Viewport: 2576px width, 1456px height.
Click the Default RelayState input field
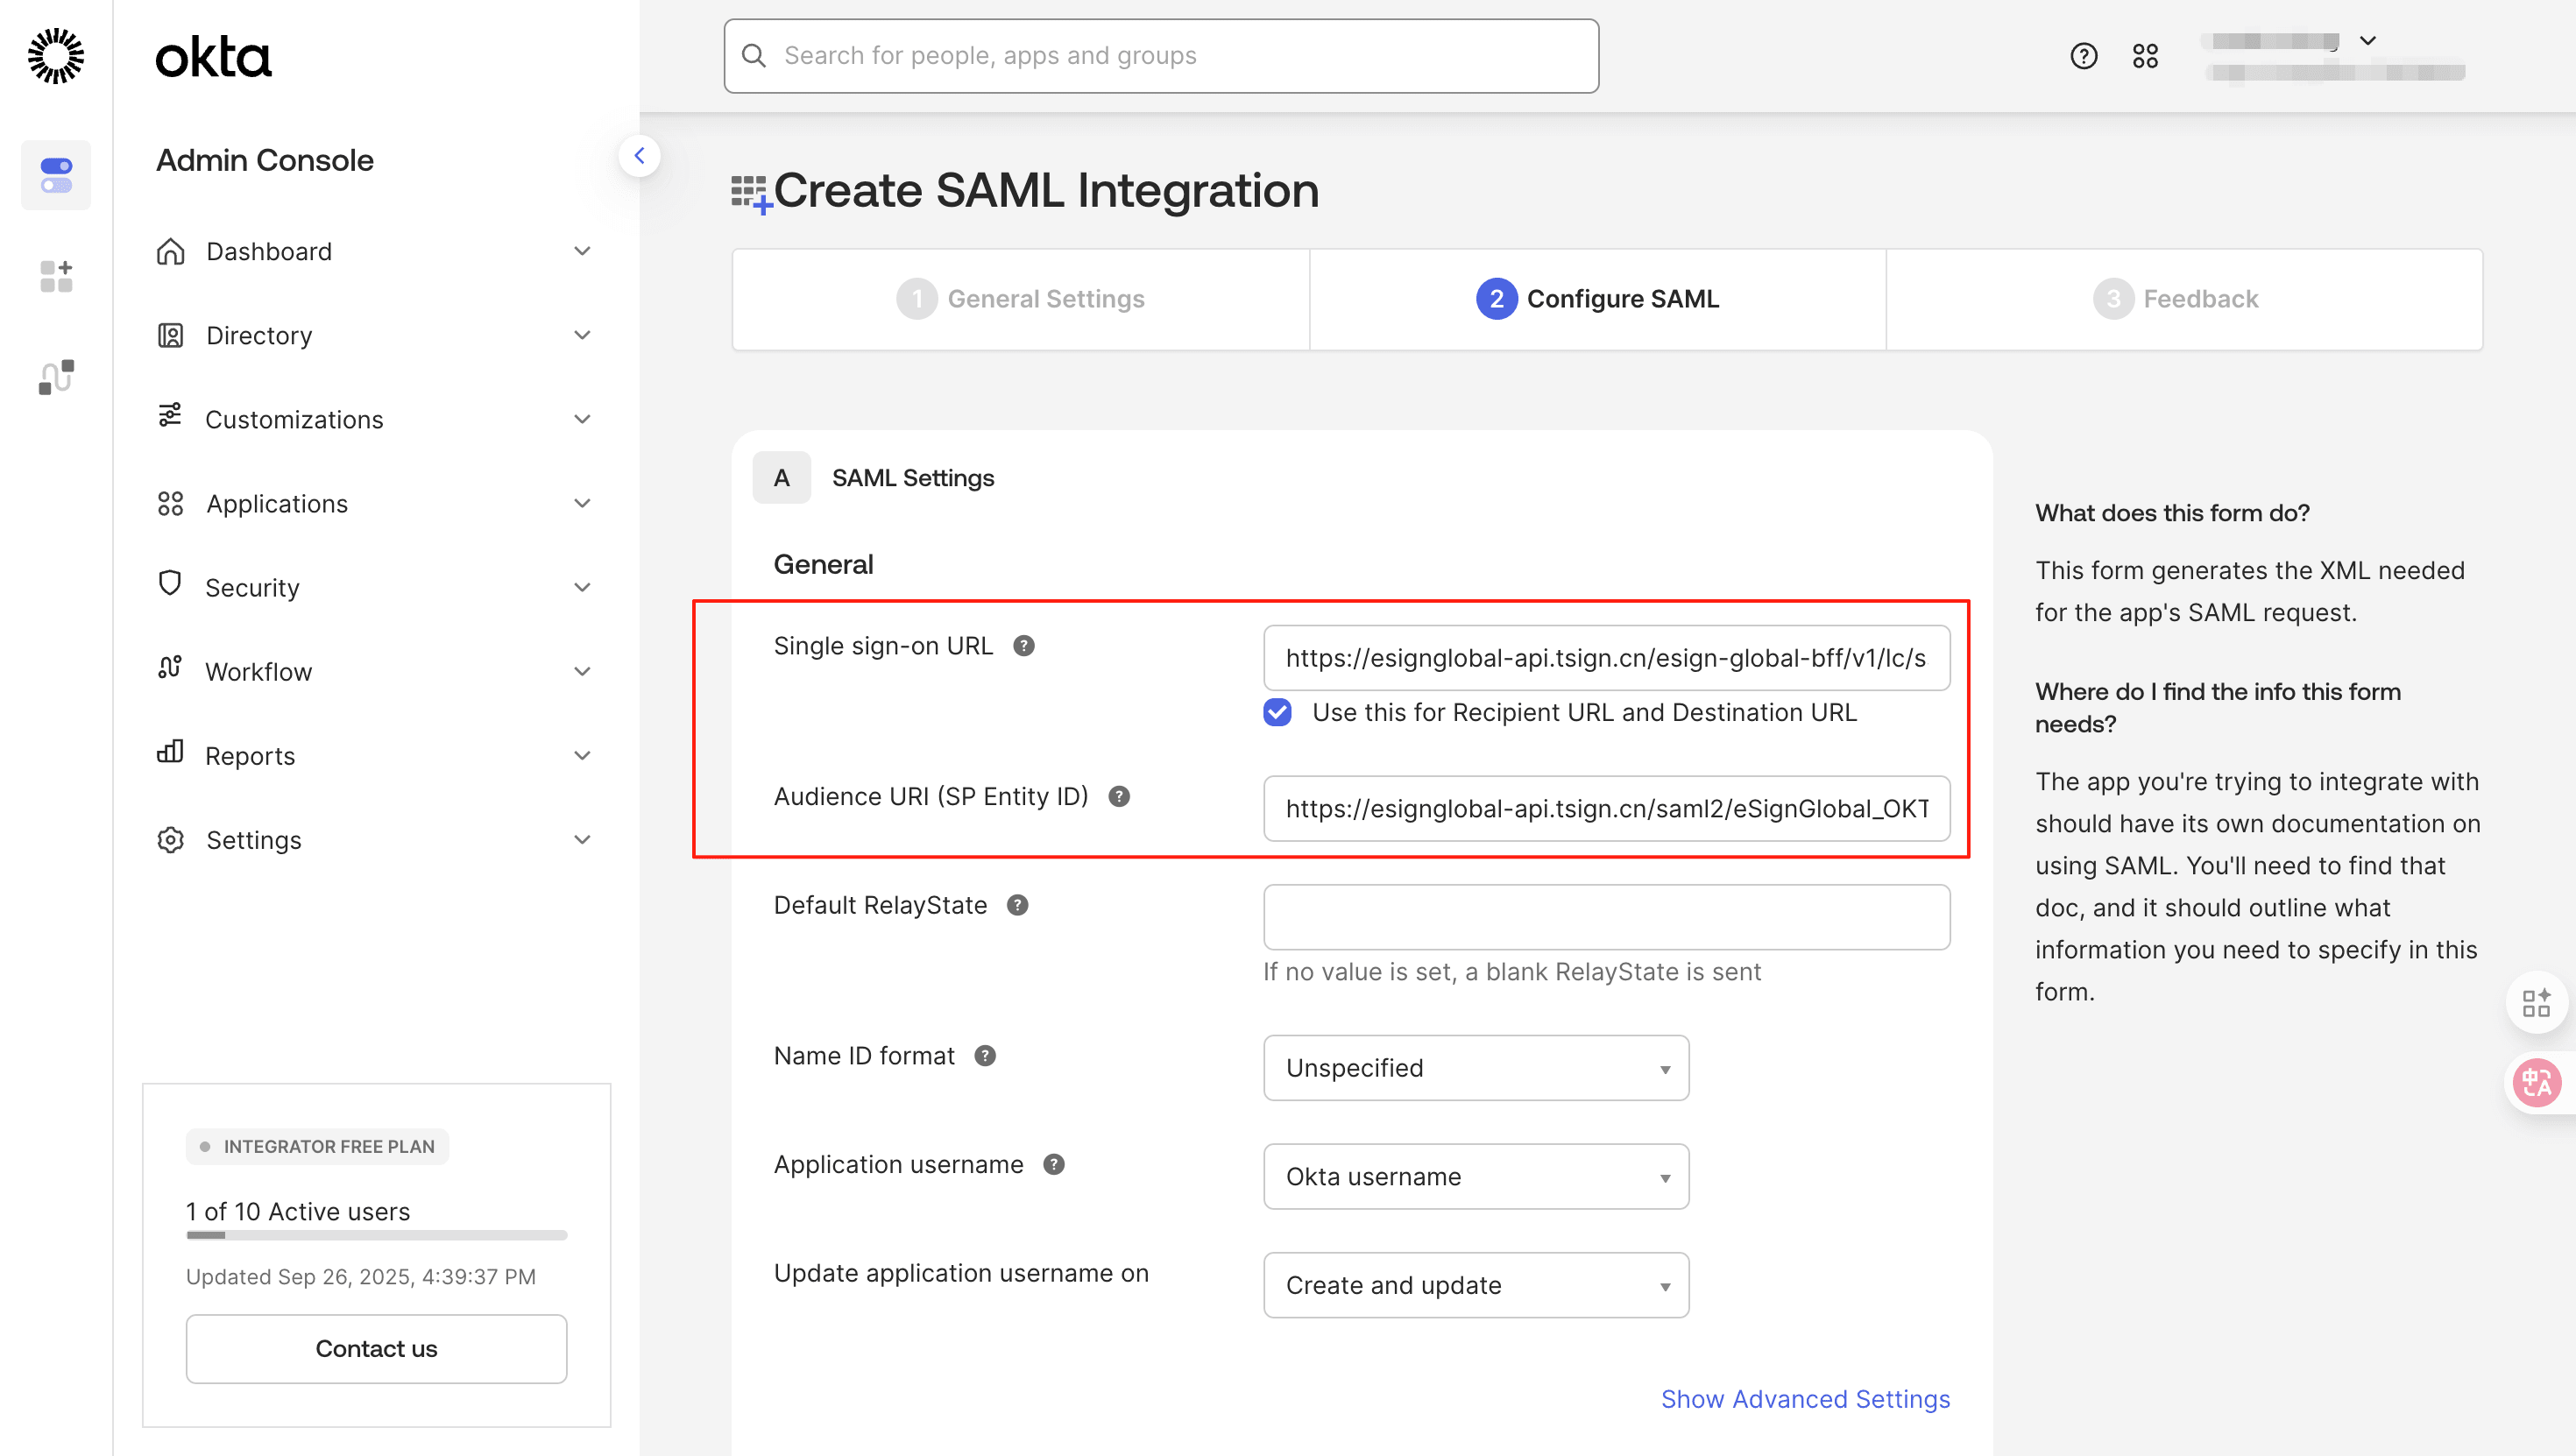1605,917
